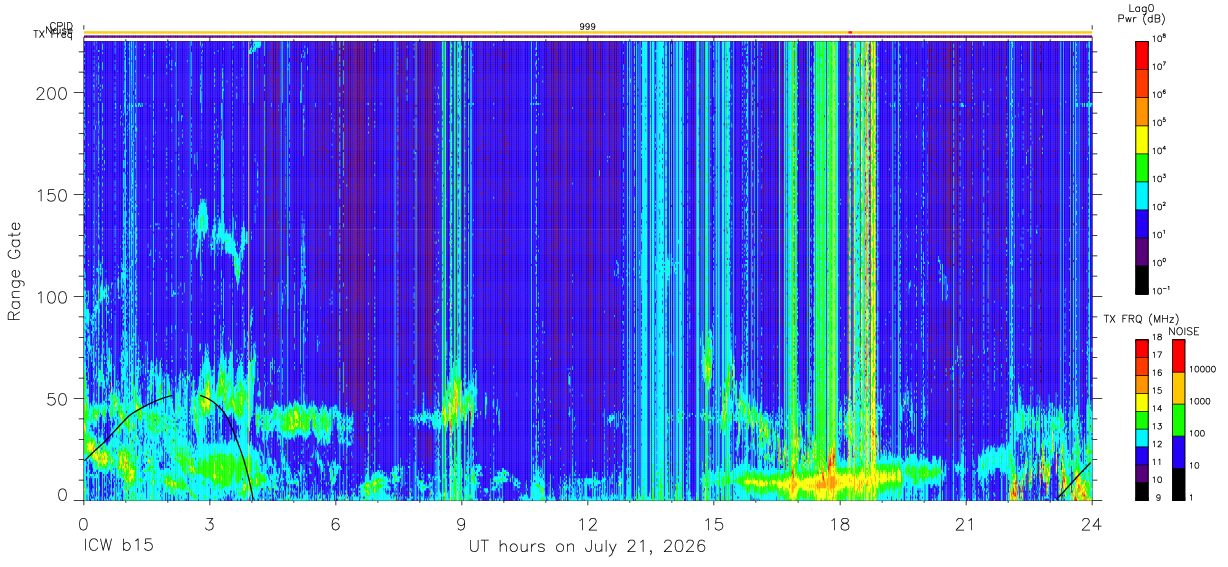This screenshot has width=1228, height=567.
Task: Click the '12' hour tick label on time axis
Action: tap(587, 524)
